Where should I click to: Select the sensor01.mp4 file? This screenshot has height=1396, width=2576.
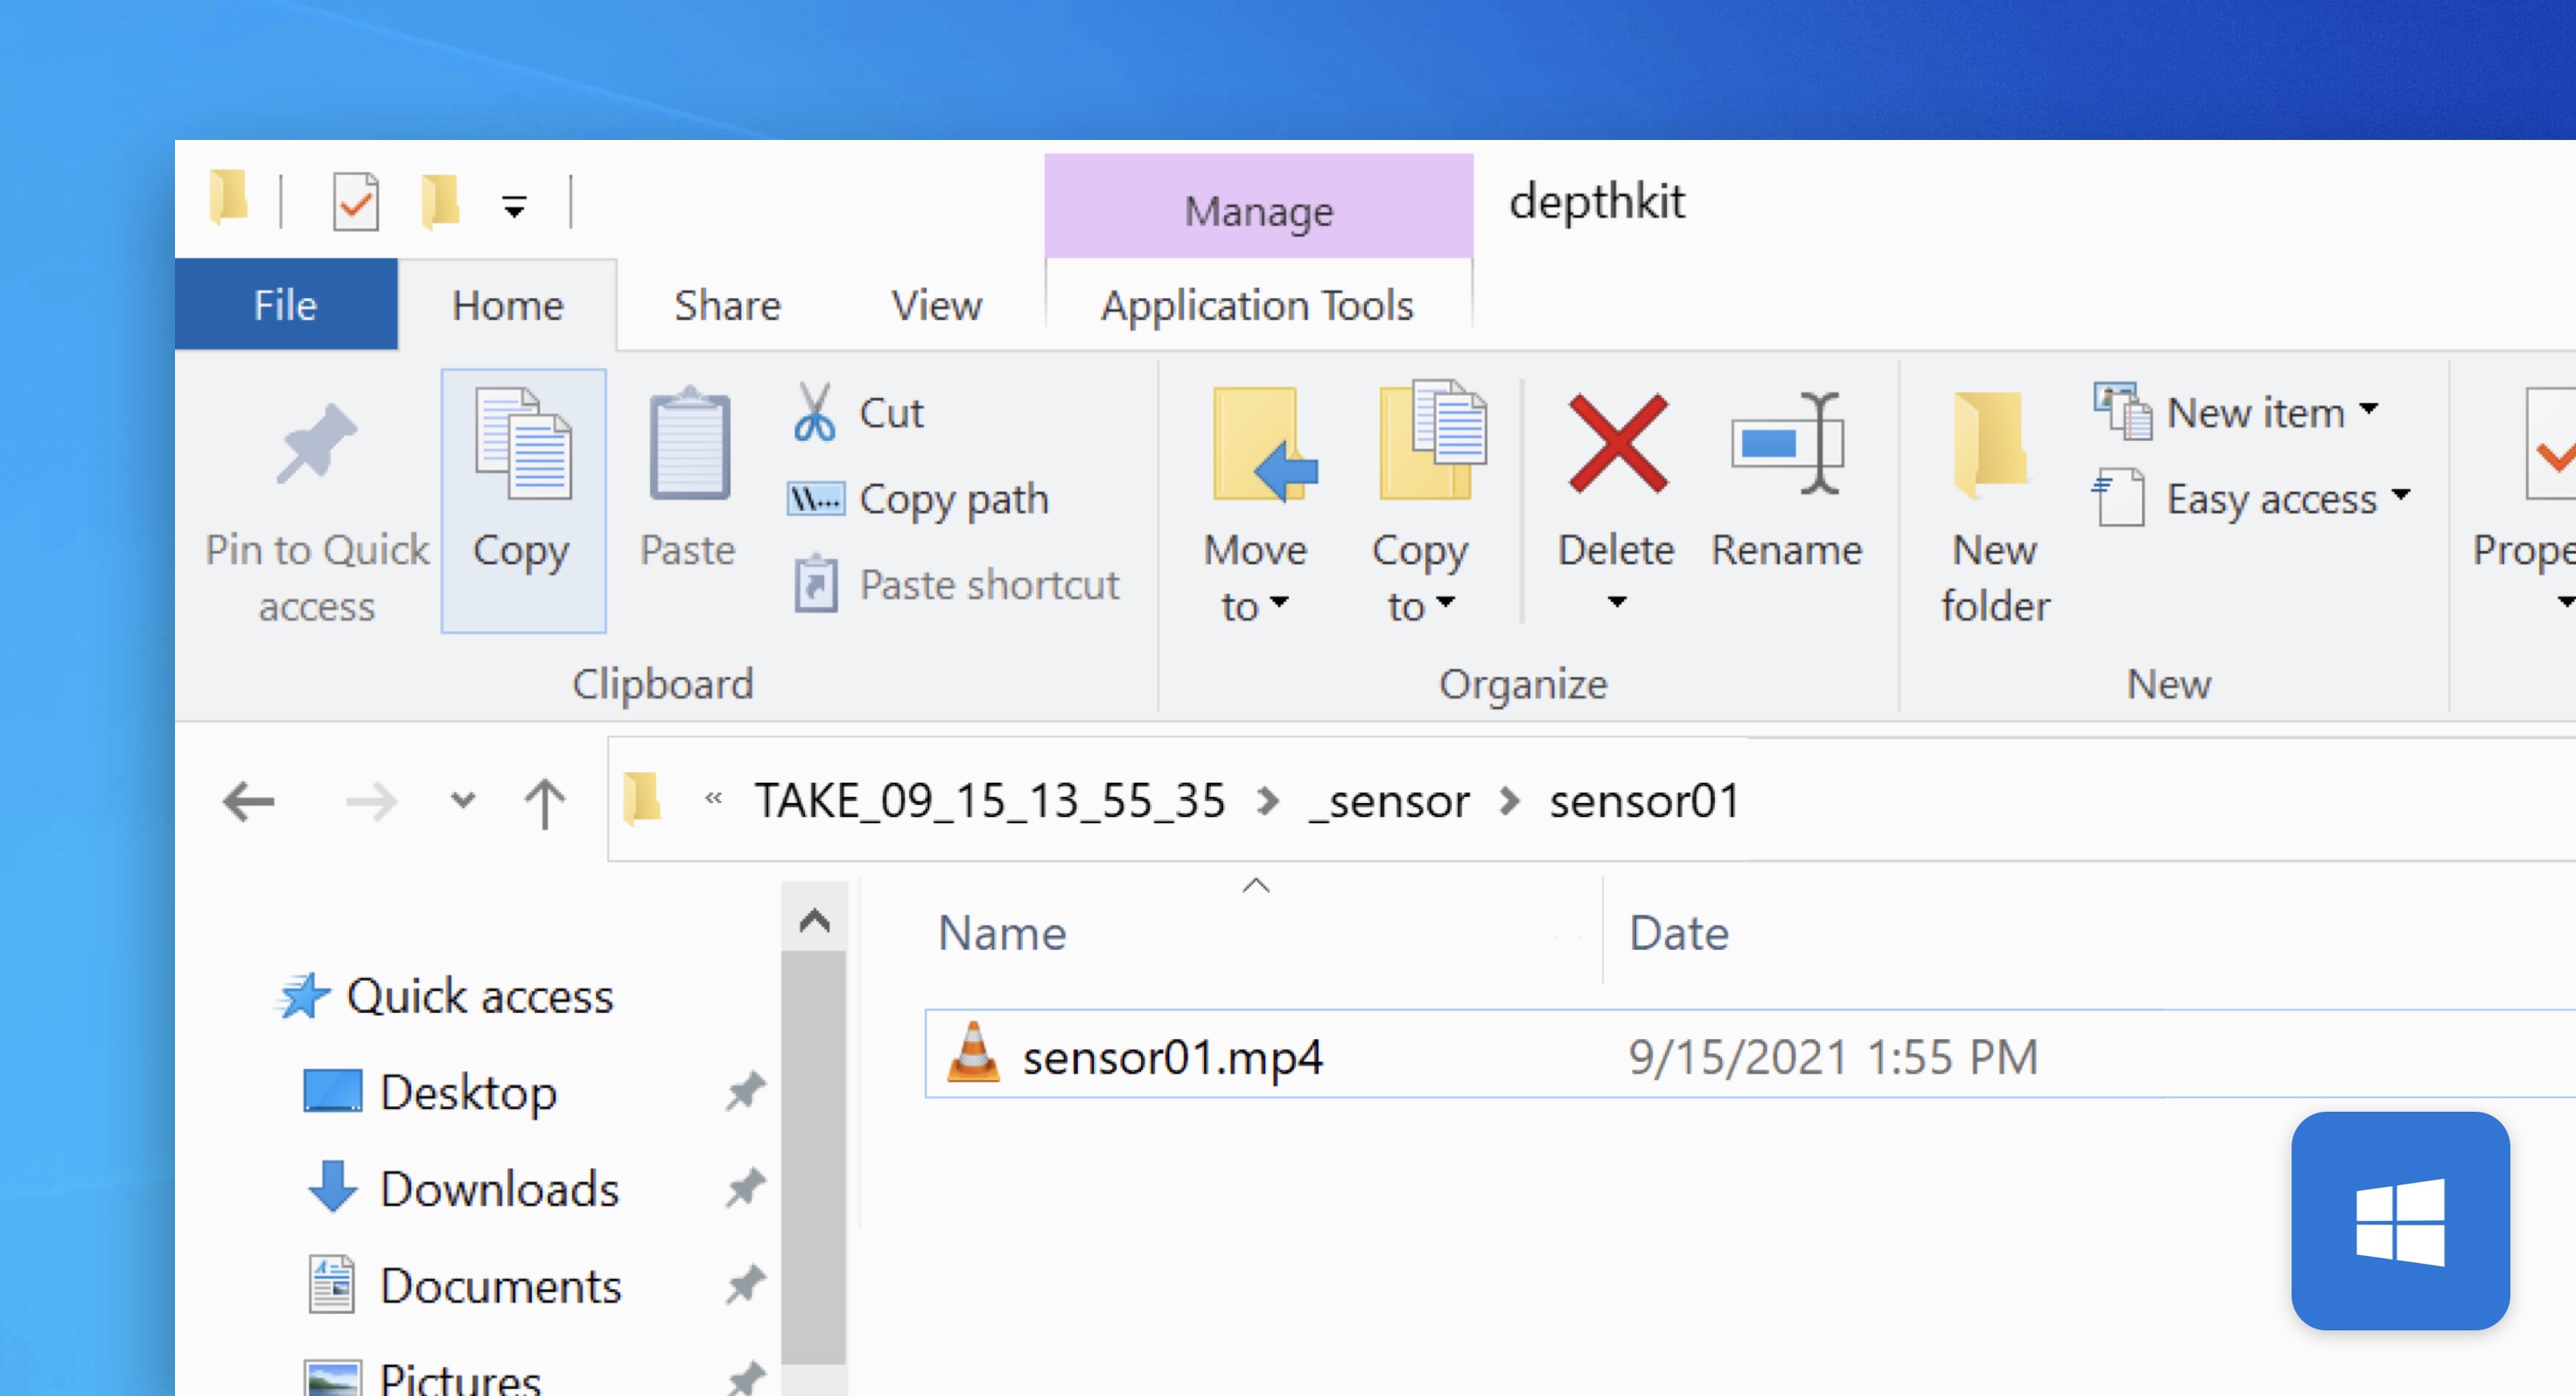(x=1172, y=1057)
